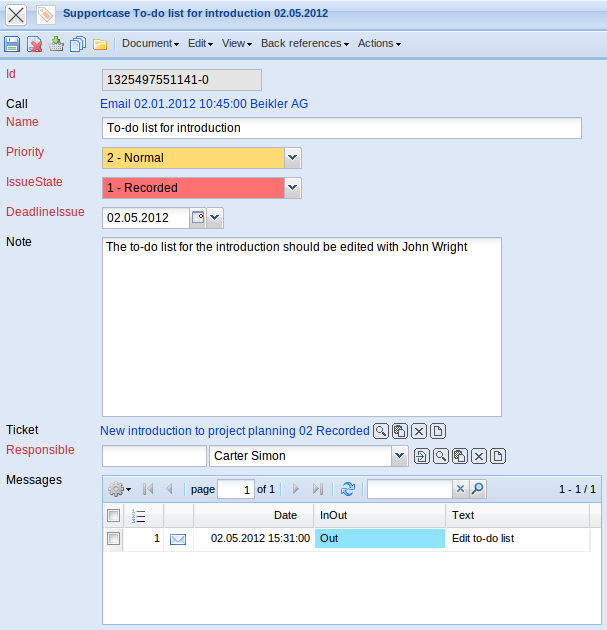Screen dimensions: 607x630
Task: Open the Back references menu
Action: point(304,44)
